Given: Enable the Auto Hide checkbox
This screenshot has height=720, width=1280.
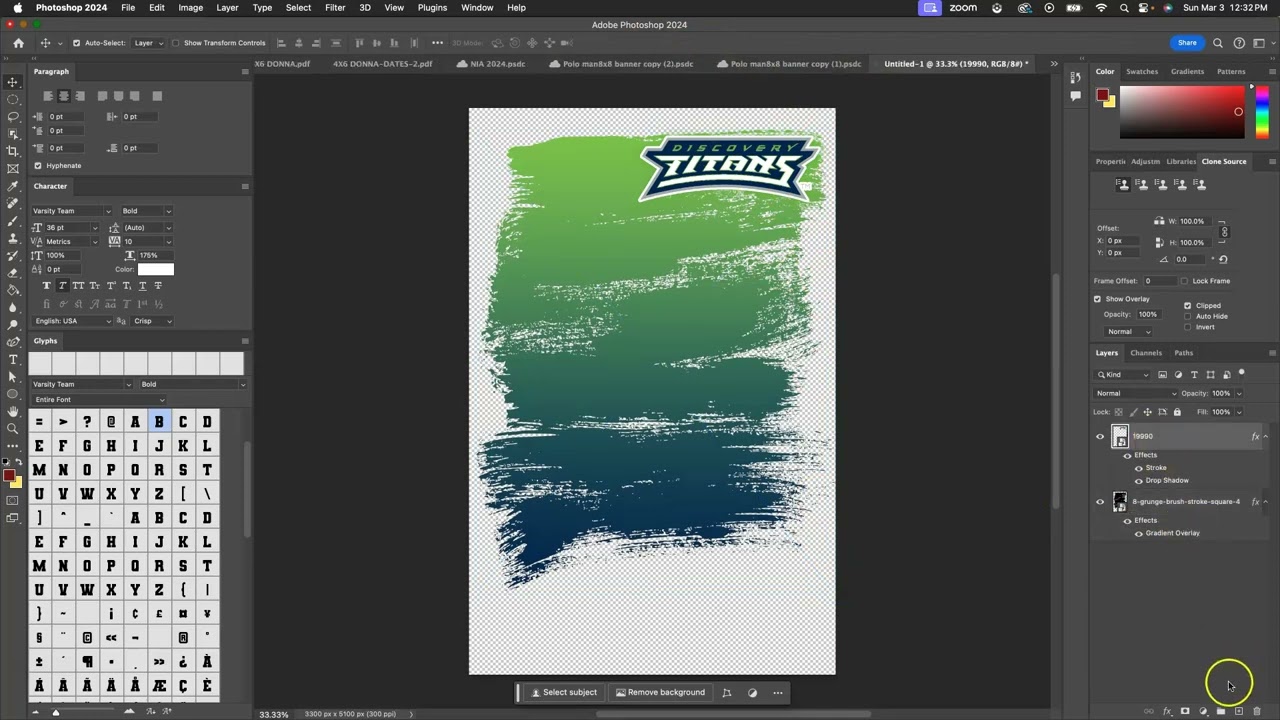Looking at the screenshot, I should pyautogui.click(x=1188, y=316).
